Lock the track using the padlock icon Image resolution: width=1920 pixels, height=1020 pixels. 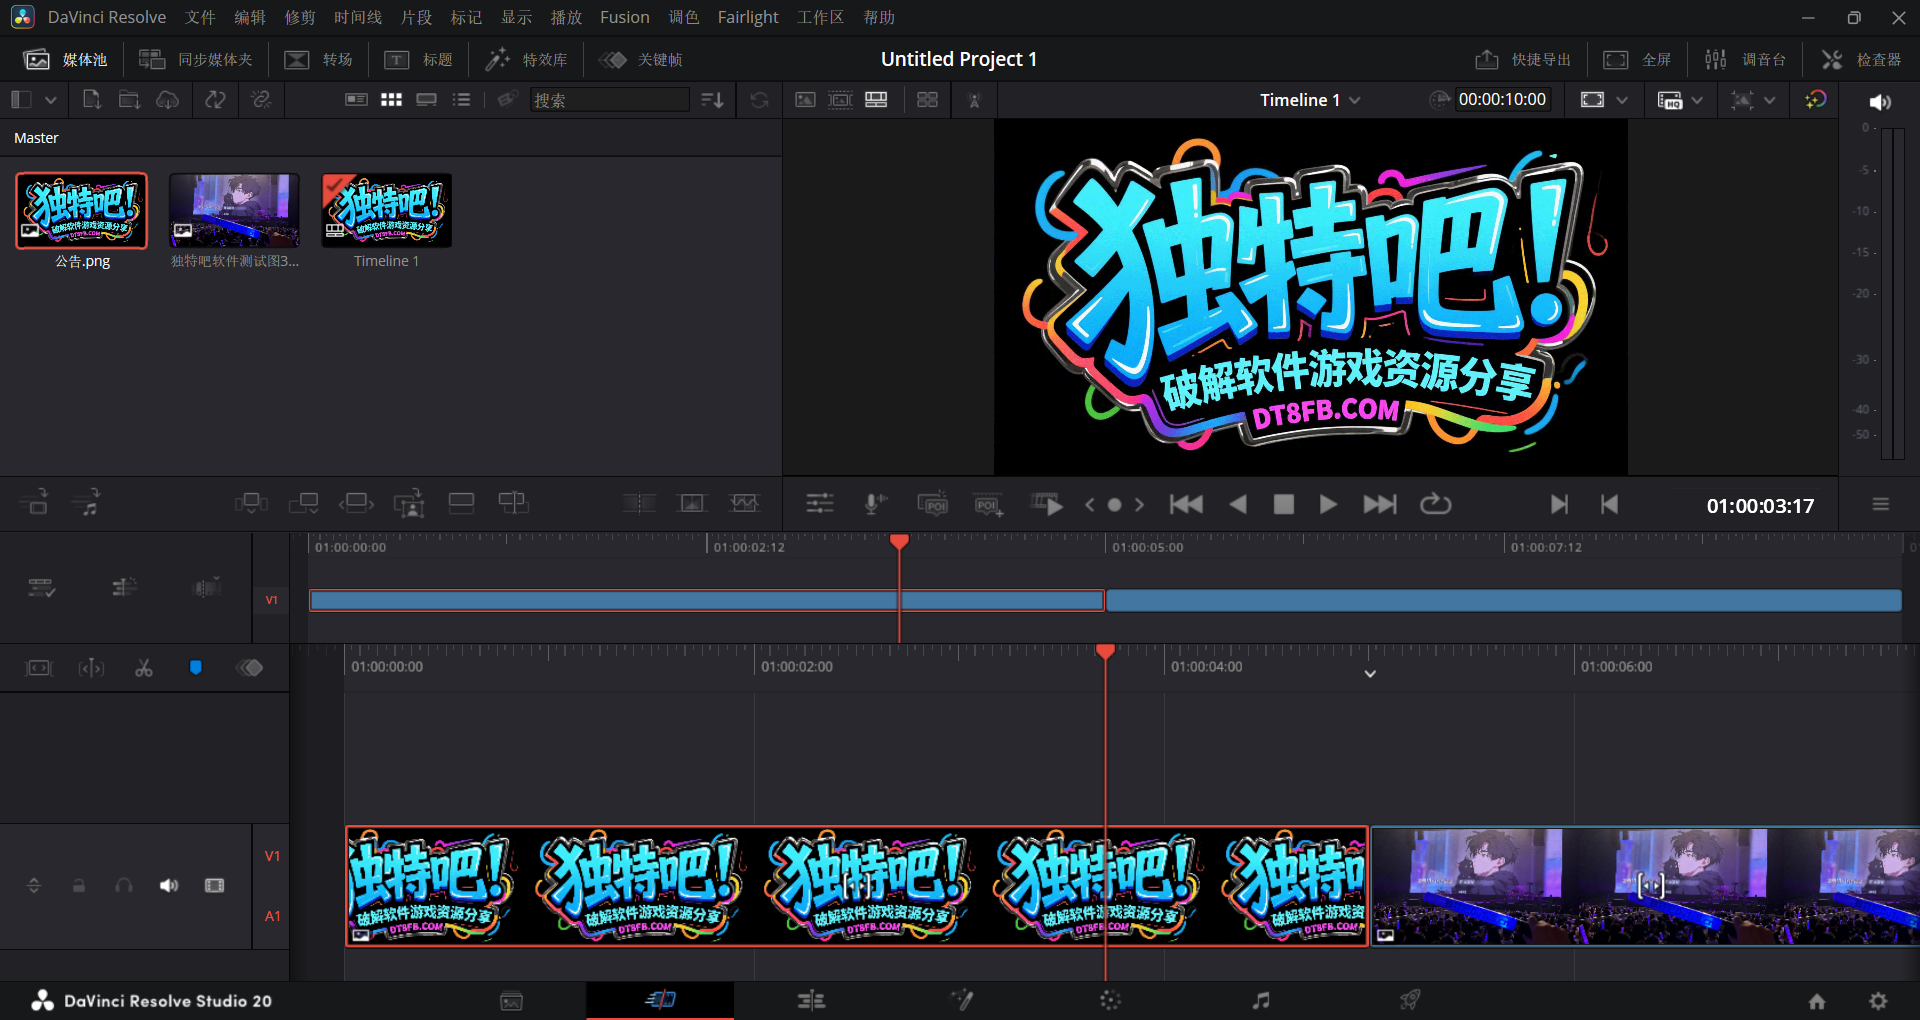[x=79, y=886]
